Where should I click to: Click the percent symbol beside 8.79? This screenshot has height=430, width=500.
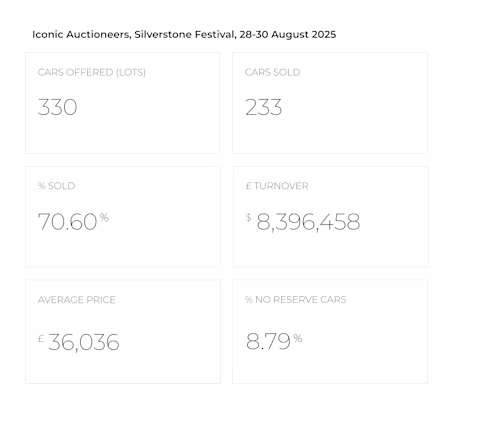pyautogui.click(x=298, y=339)
